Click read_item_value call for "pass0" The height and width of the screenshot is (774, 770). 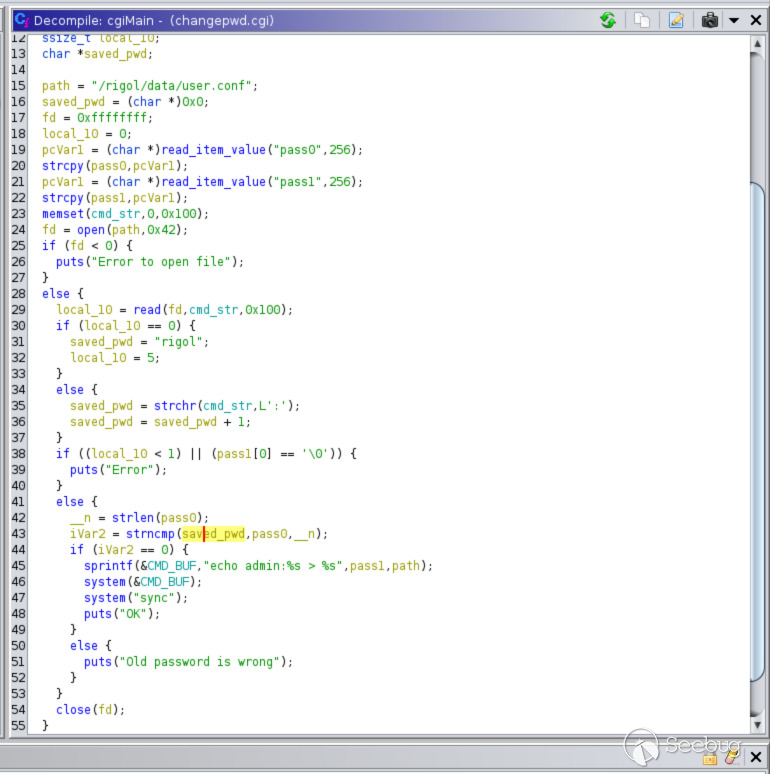click(213, 150)
